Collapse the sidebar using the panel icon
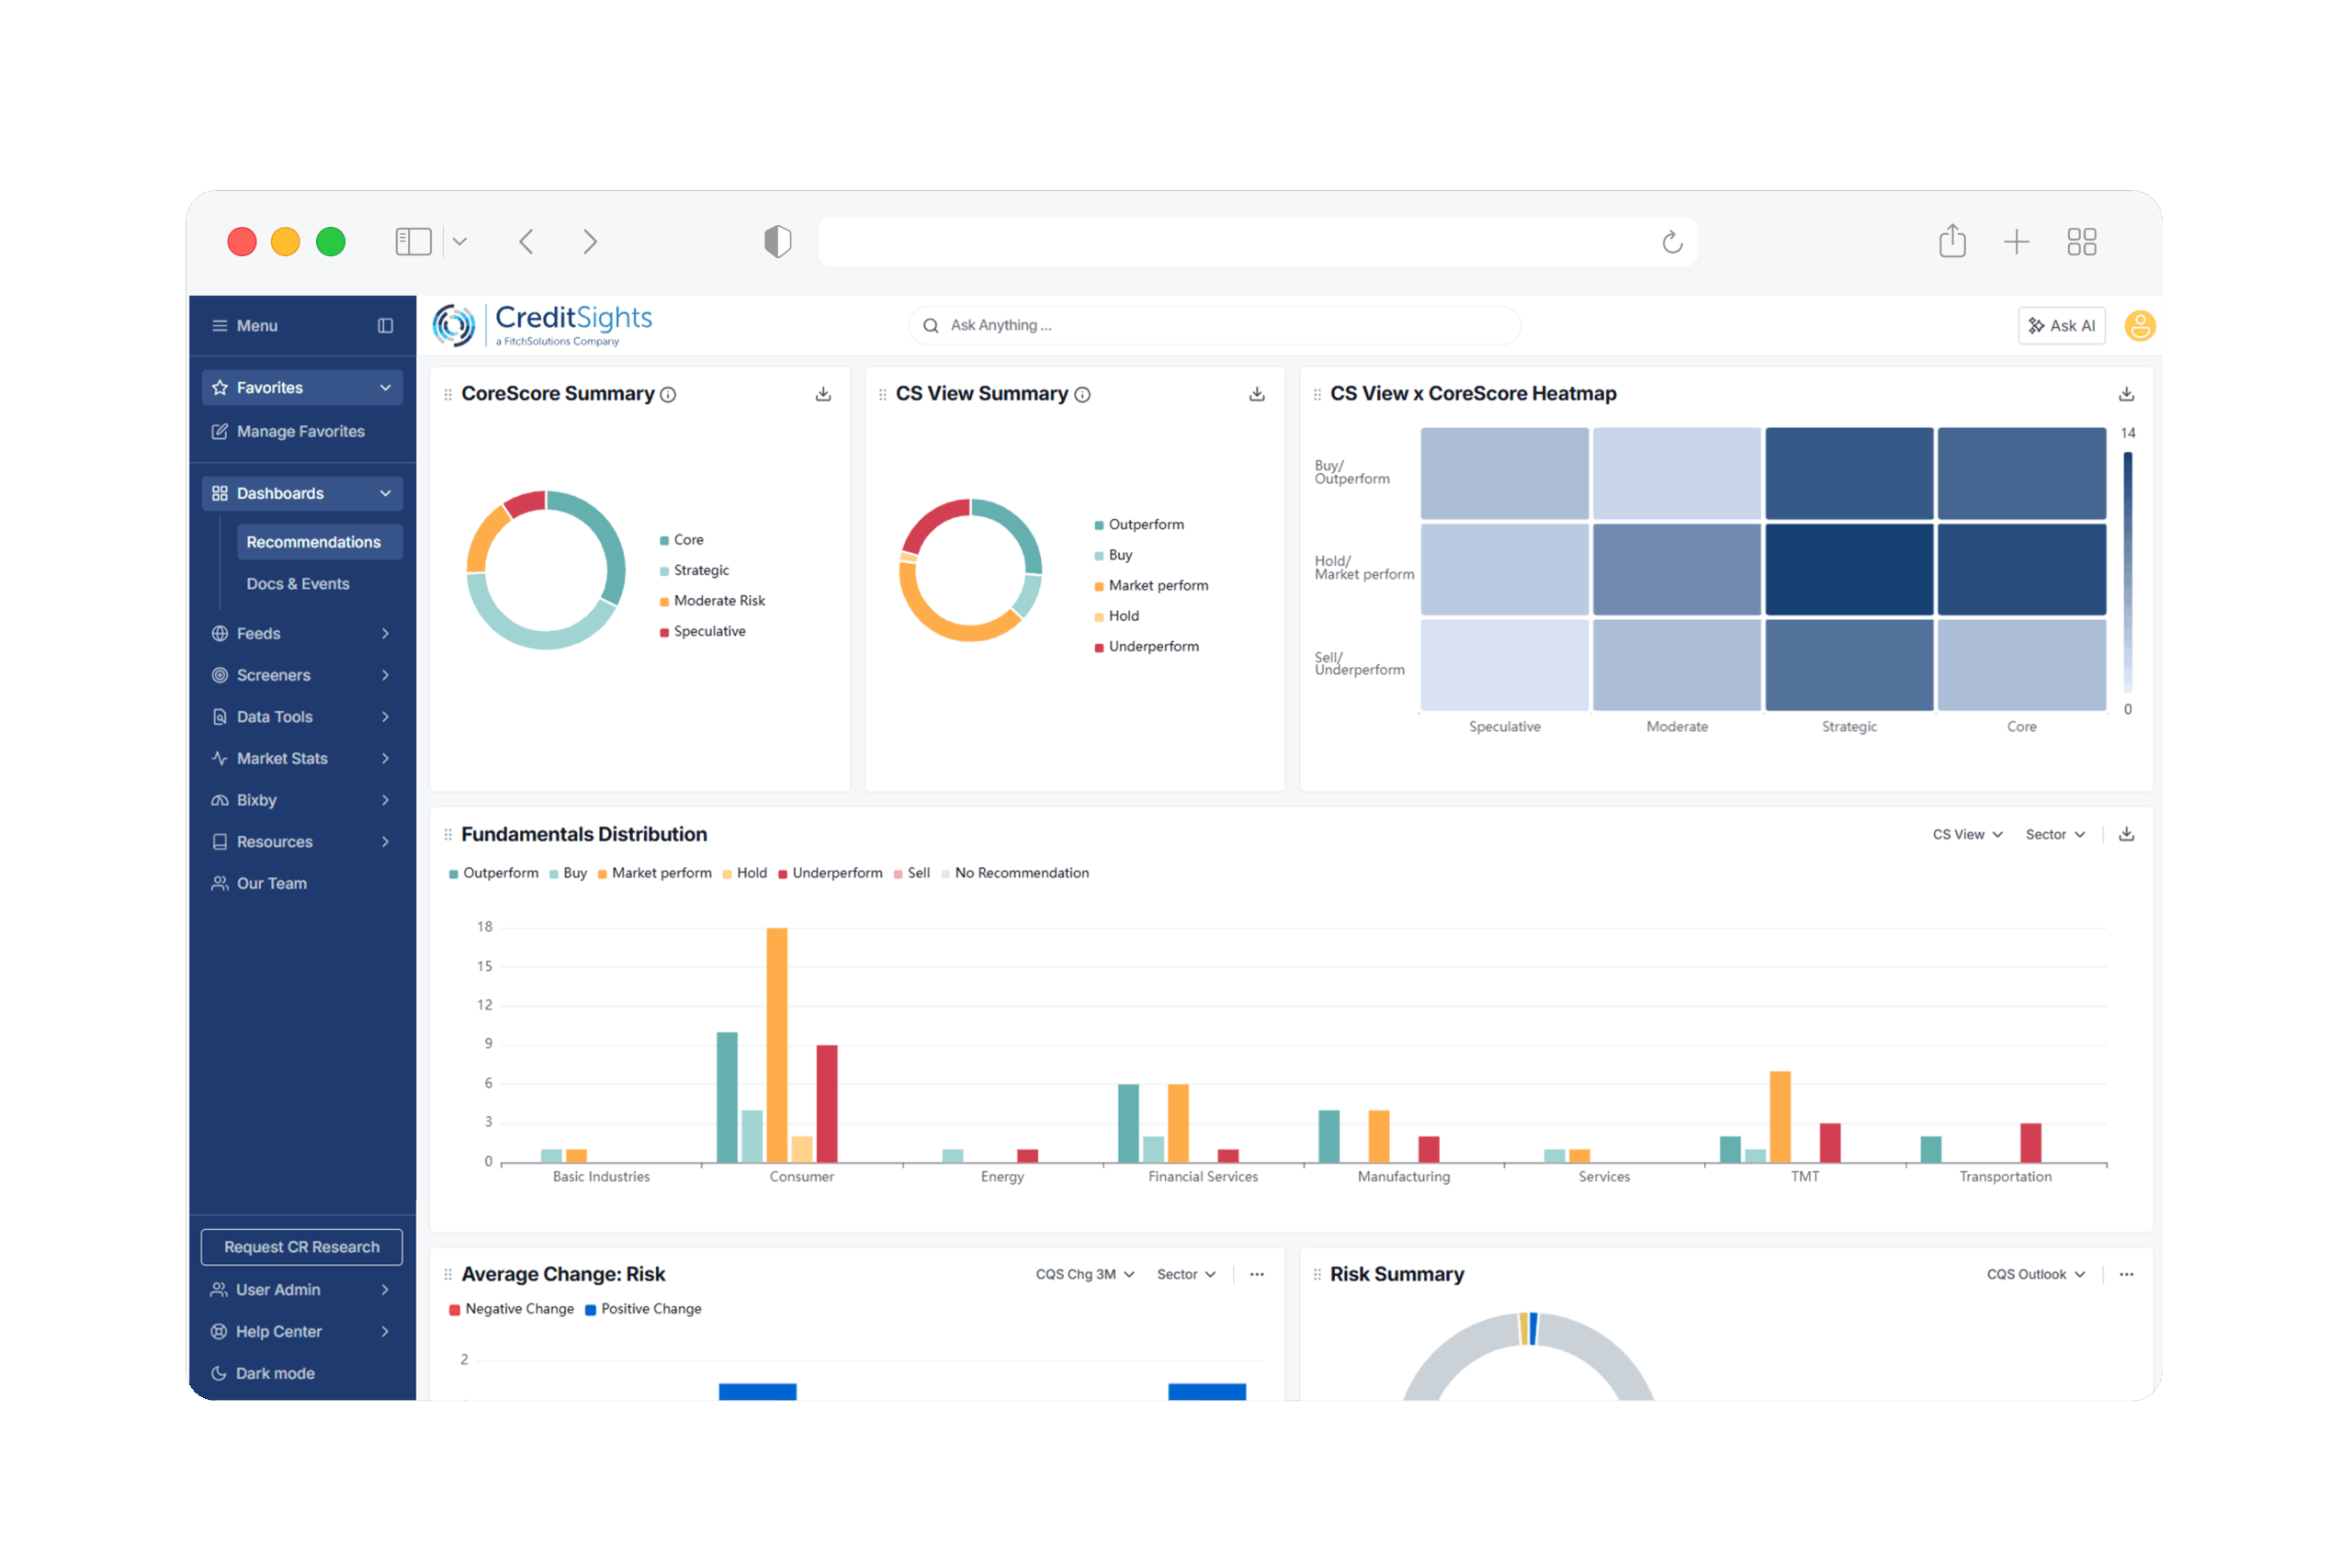The height and width of the screenshot is (1568, 2352). [385, 326]
